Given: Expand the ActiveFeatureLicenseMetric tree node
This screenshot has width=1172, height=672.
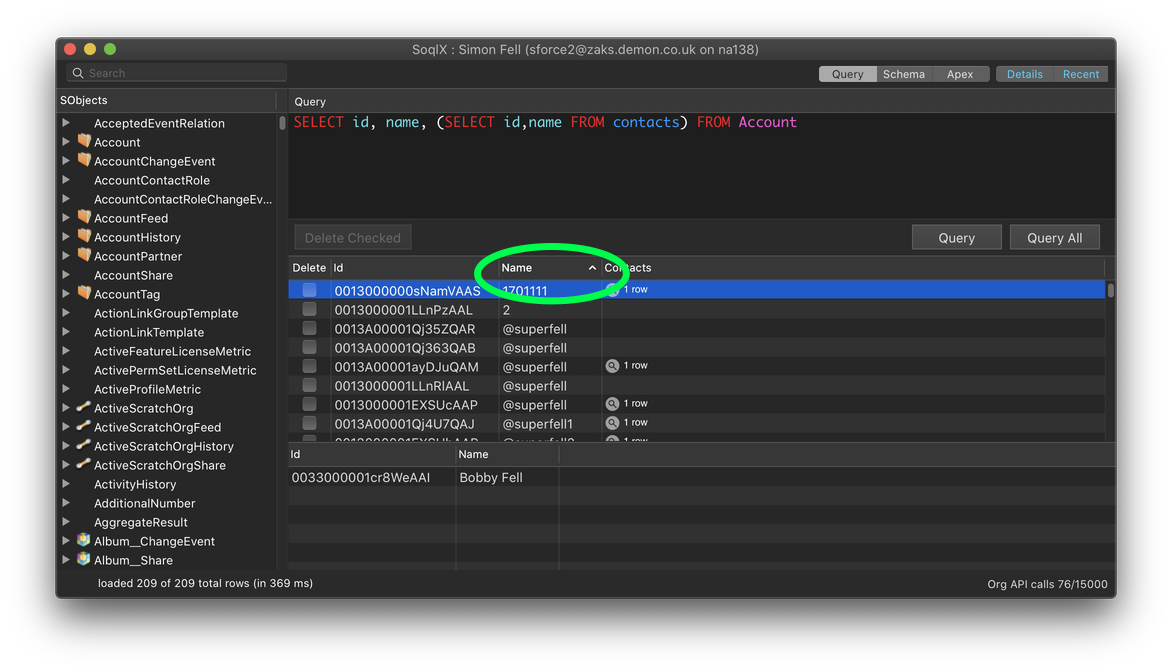Looking at the screenshot, I should [67, 351].
